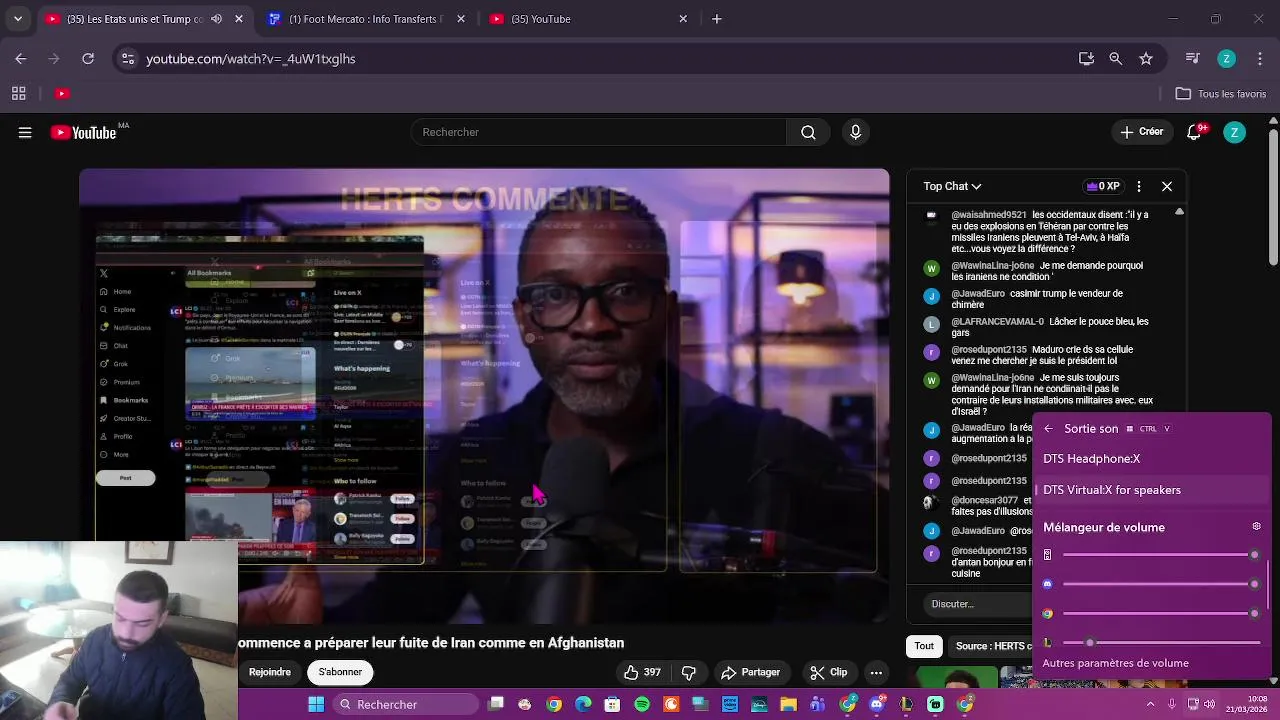Go back in Chrome navigation
Screen dimensions: 1280x720
click(21, 59)
